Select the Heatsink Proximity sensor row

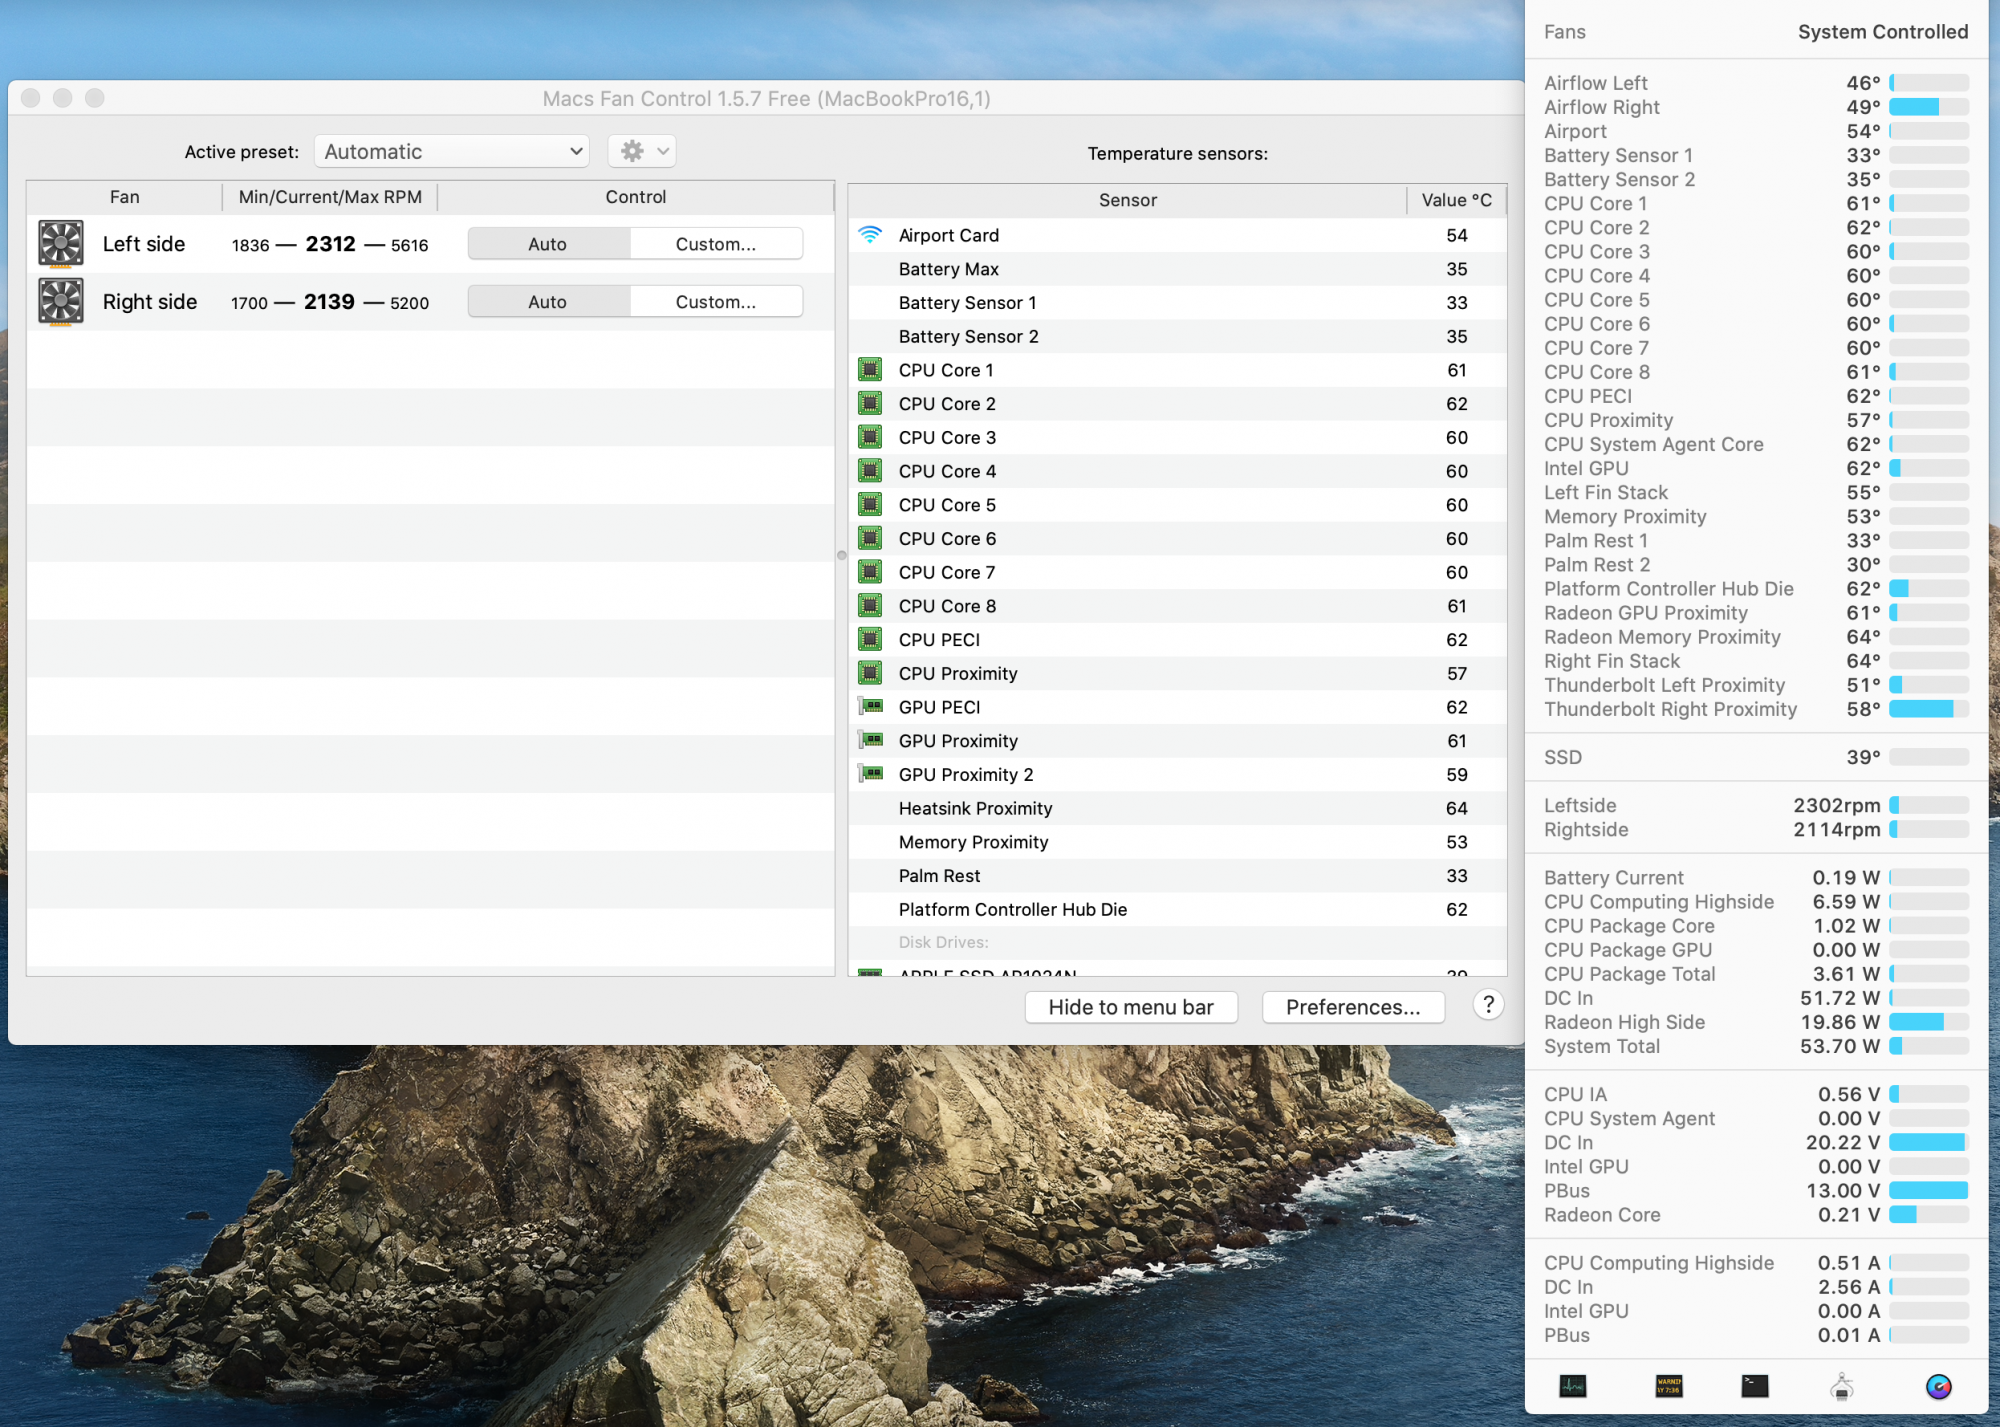coord(1177,808)
